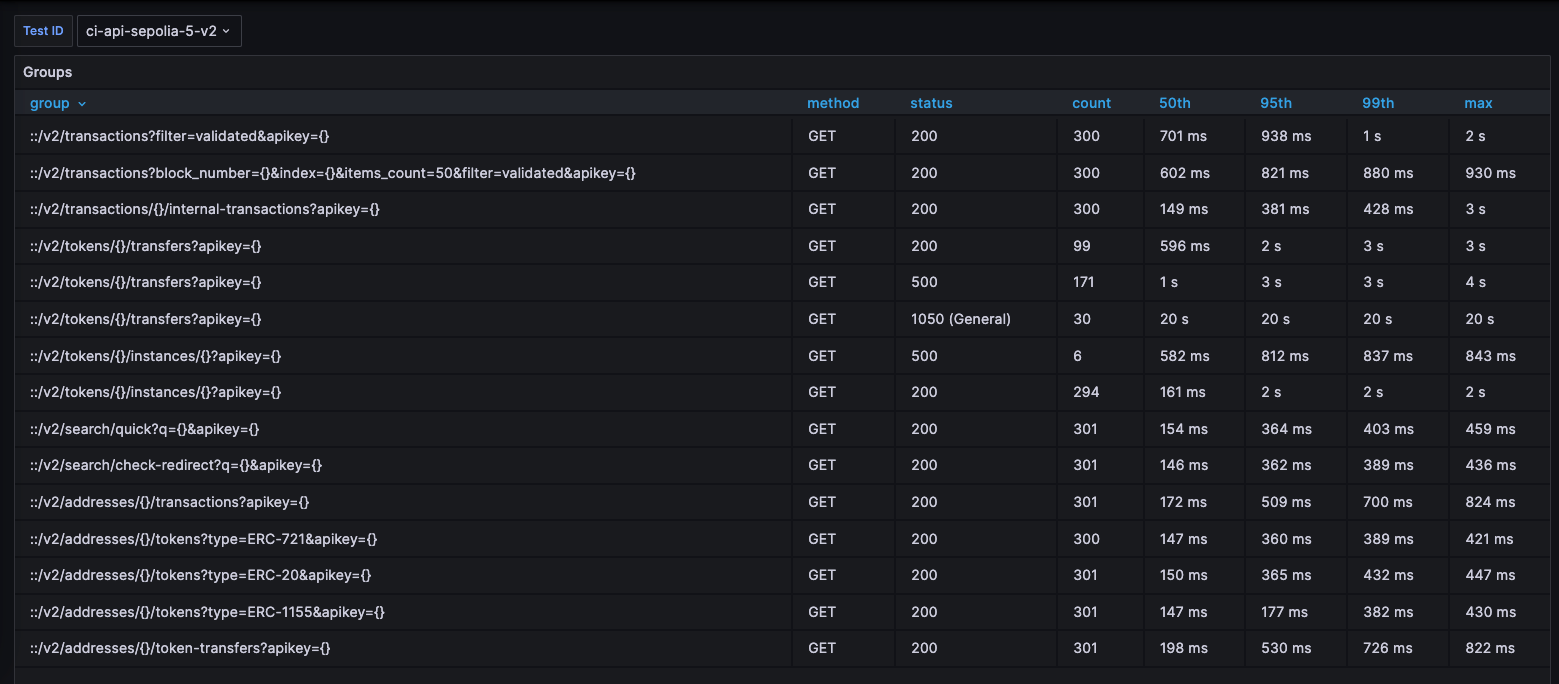1559x684 pixels.
Task: Select the ::/v2/transactions?filter=validated&apikey={} group cell
Action: [403, 136]
